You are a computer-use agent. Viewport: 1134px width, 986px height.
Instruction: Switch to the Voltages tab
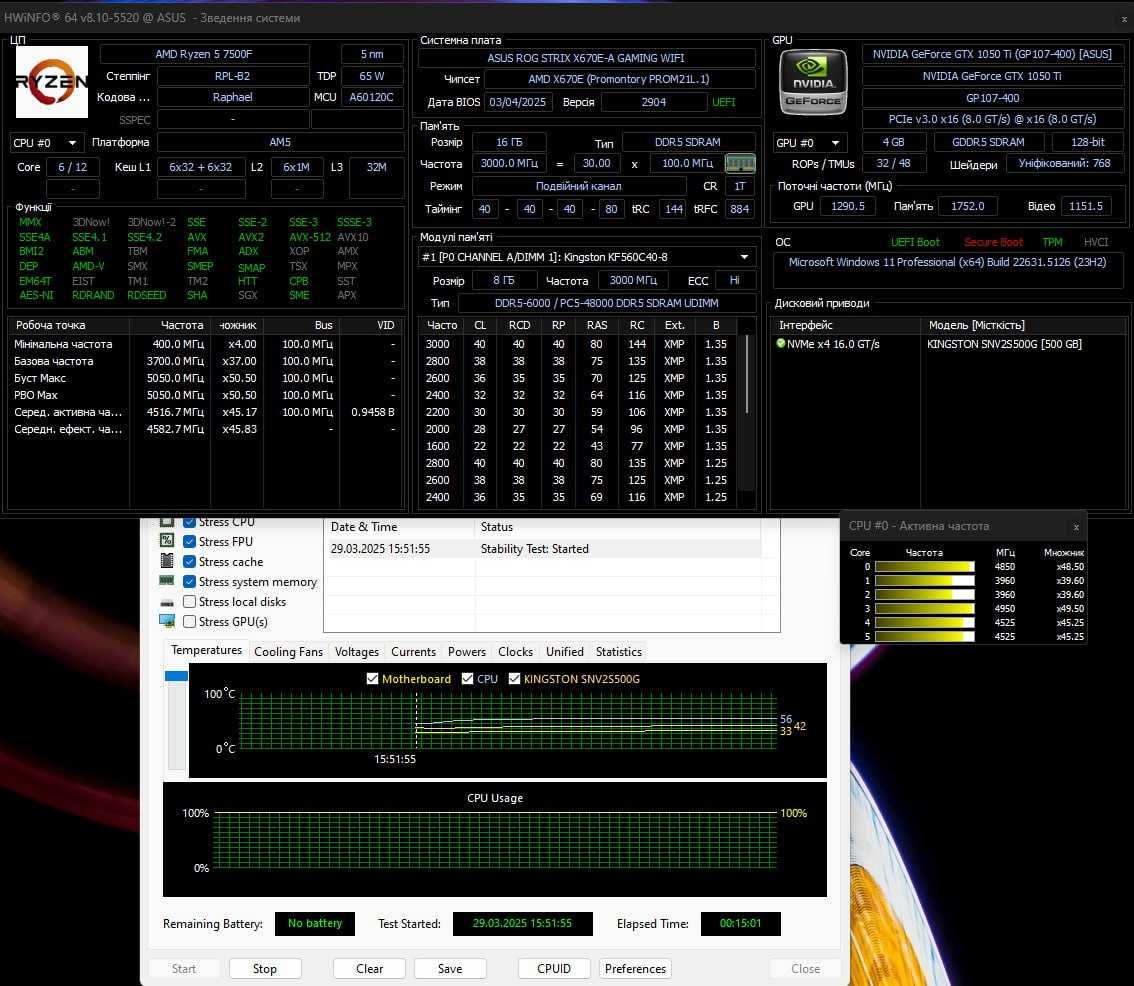point(357,652)
